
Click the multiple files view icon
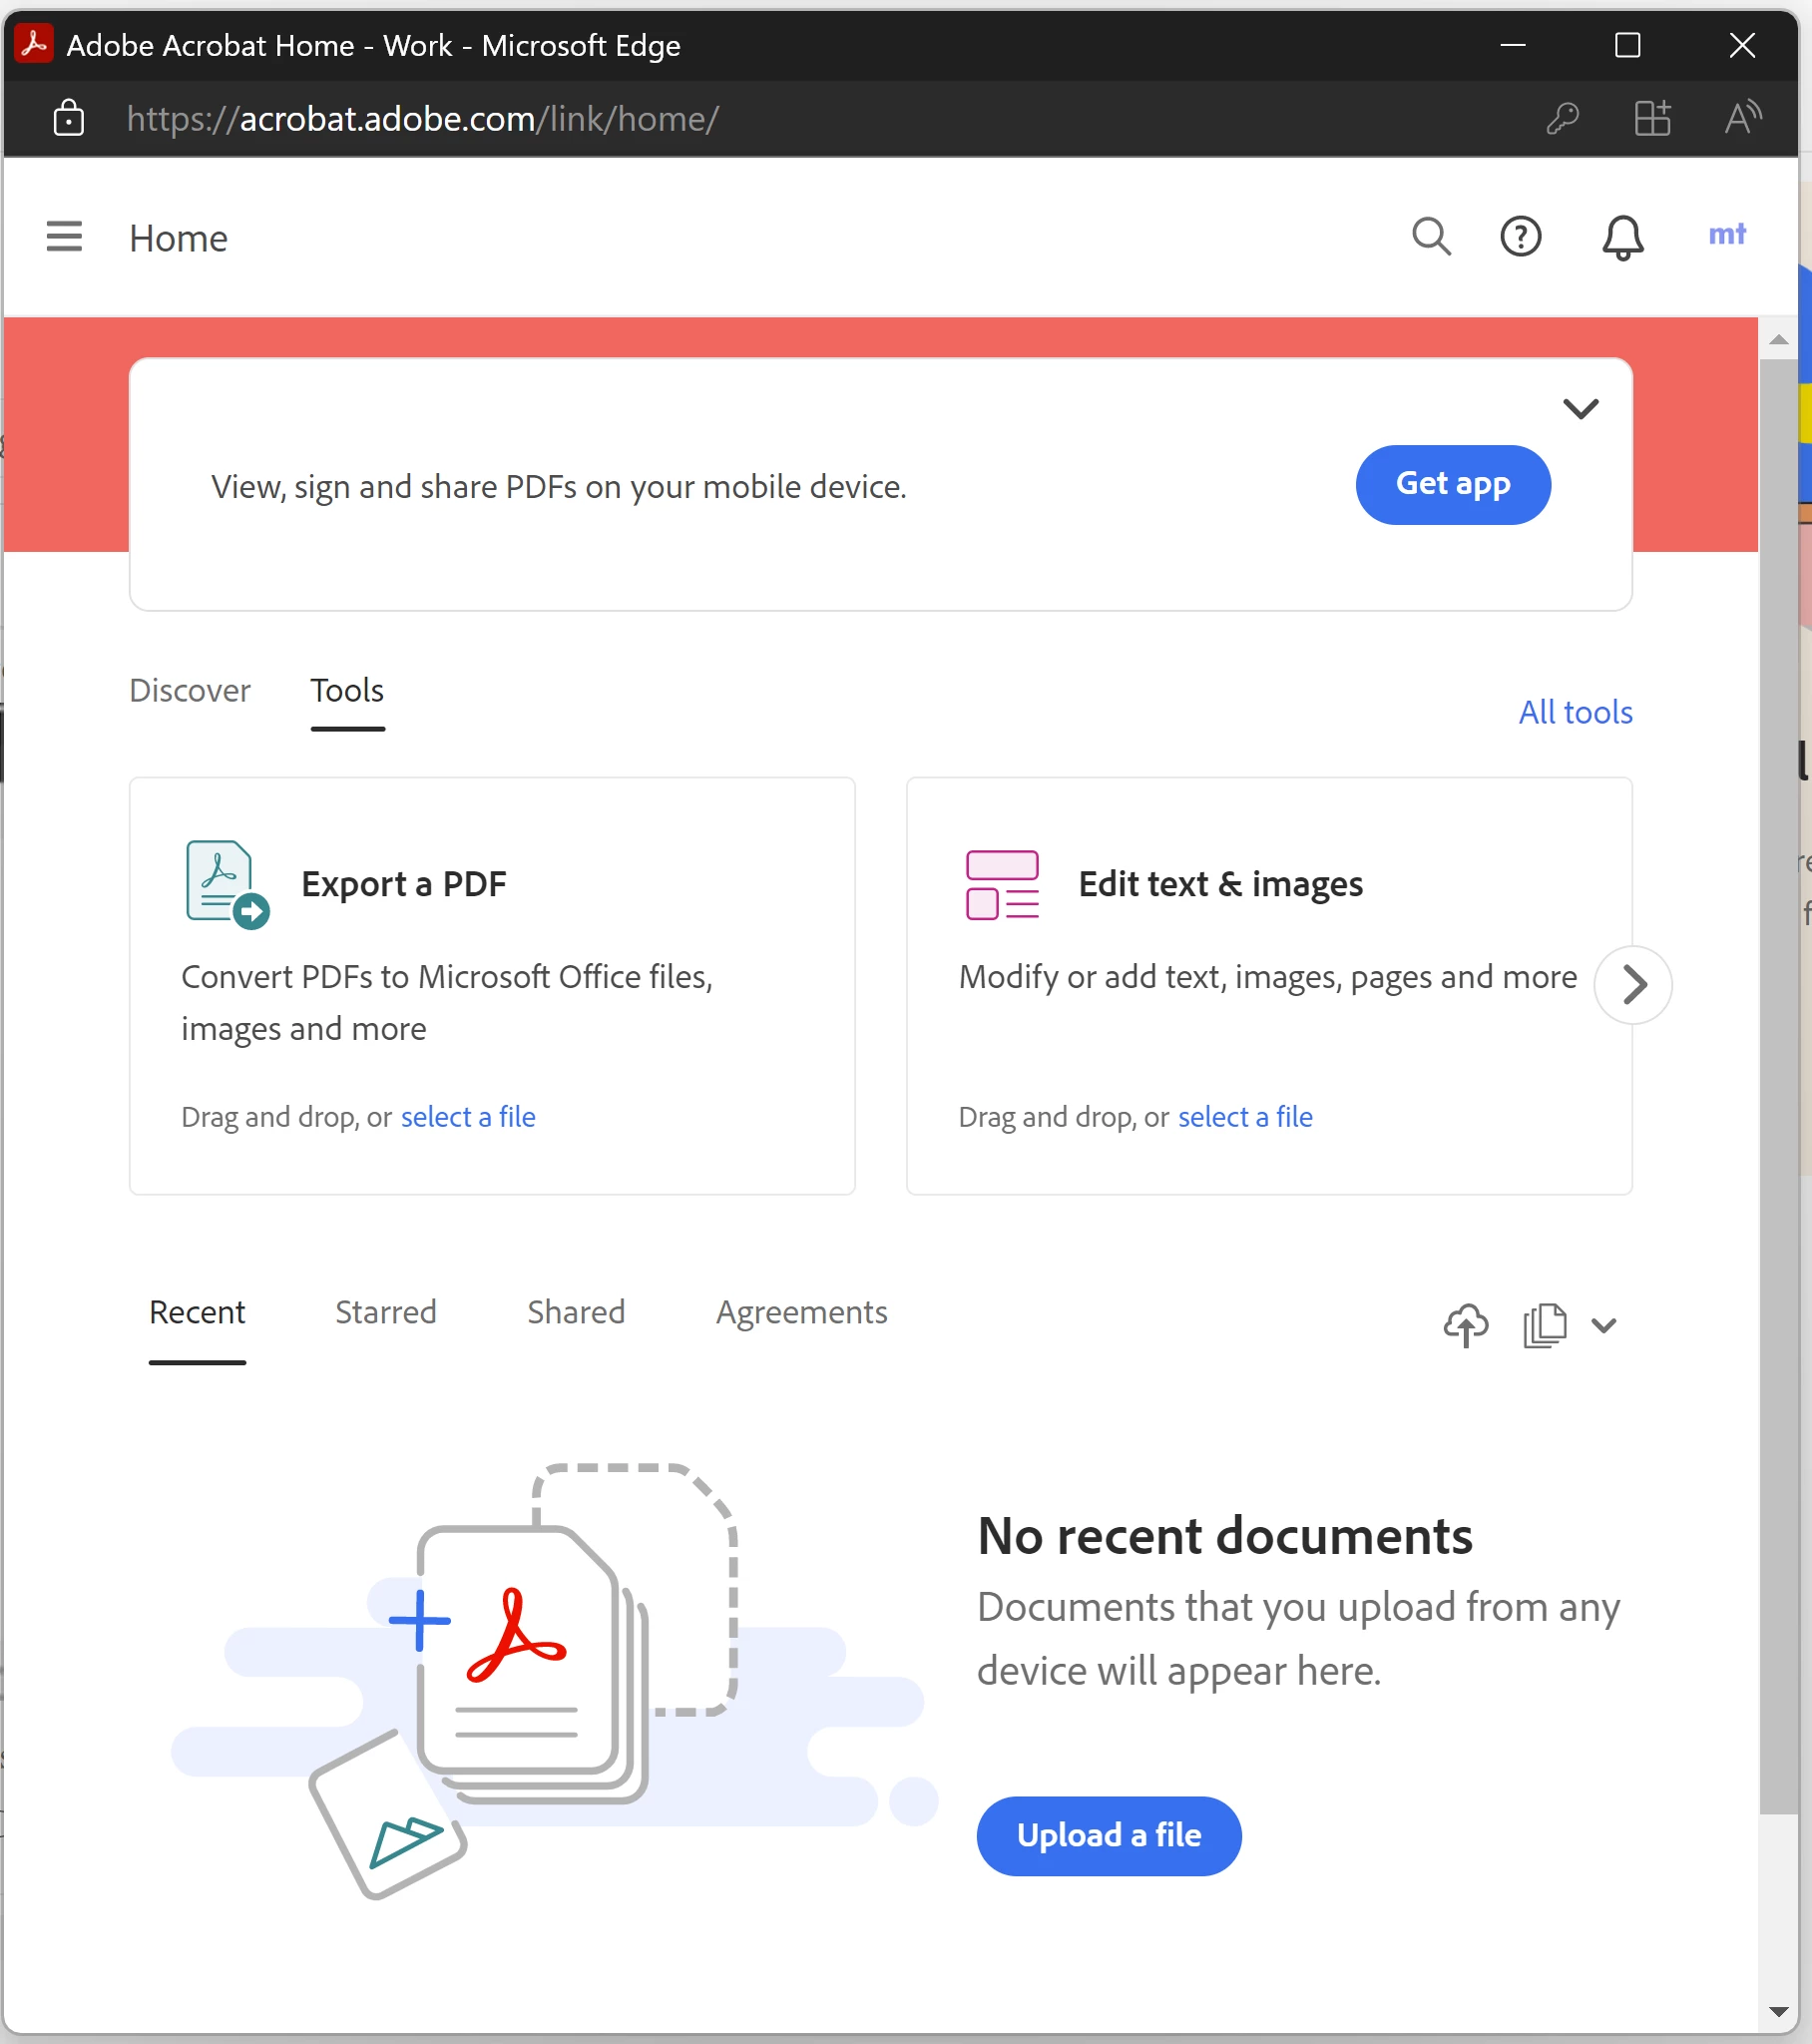pos(1545,1325)
